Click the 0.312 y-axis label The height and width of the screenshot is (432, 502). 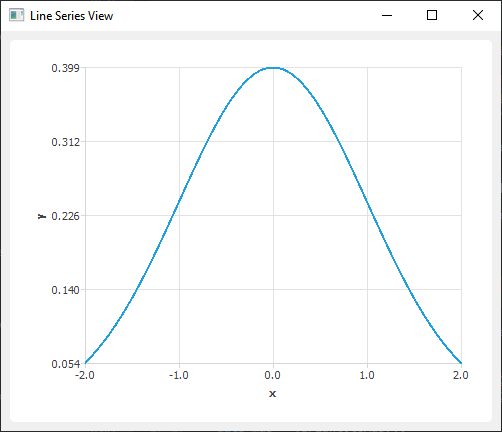pos(66,142)
